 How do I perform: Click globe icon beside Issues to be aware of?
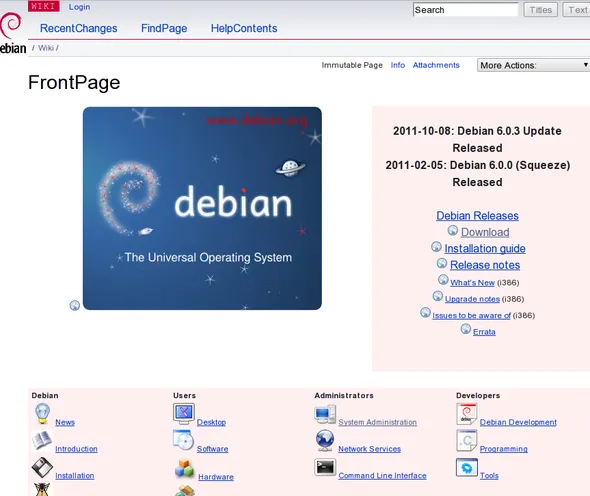(x=425, y=312)
